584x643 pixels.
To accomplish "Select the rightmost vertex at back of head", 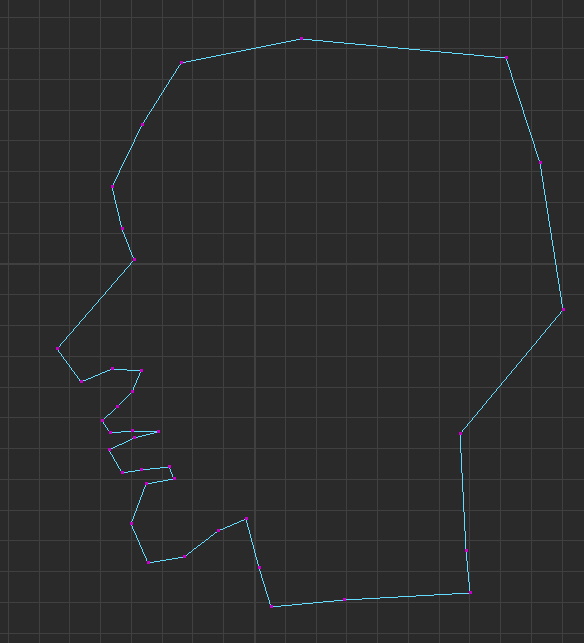I will 563,310.
